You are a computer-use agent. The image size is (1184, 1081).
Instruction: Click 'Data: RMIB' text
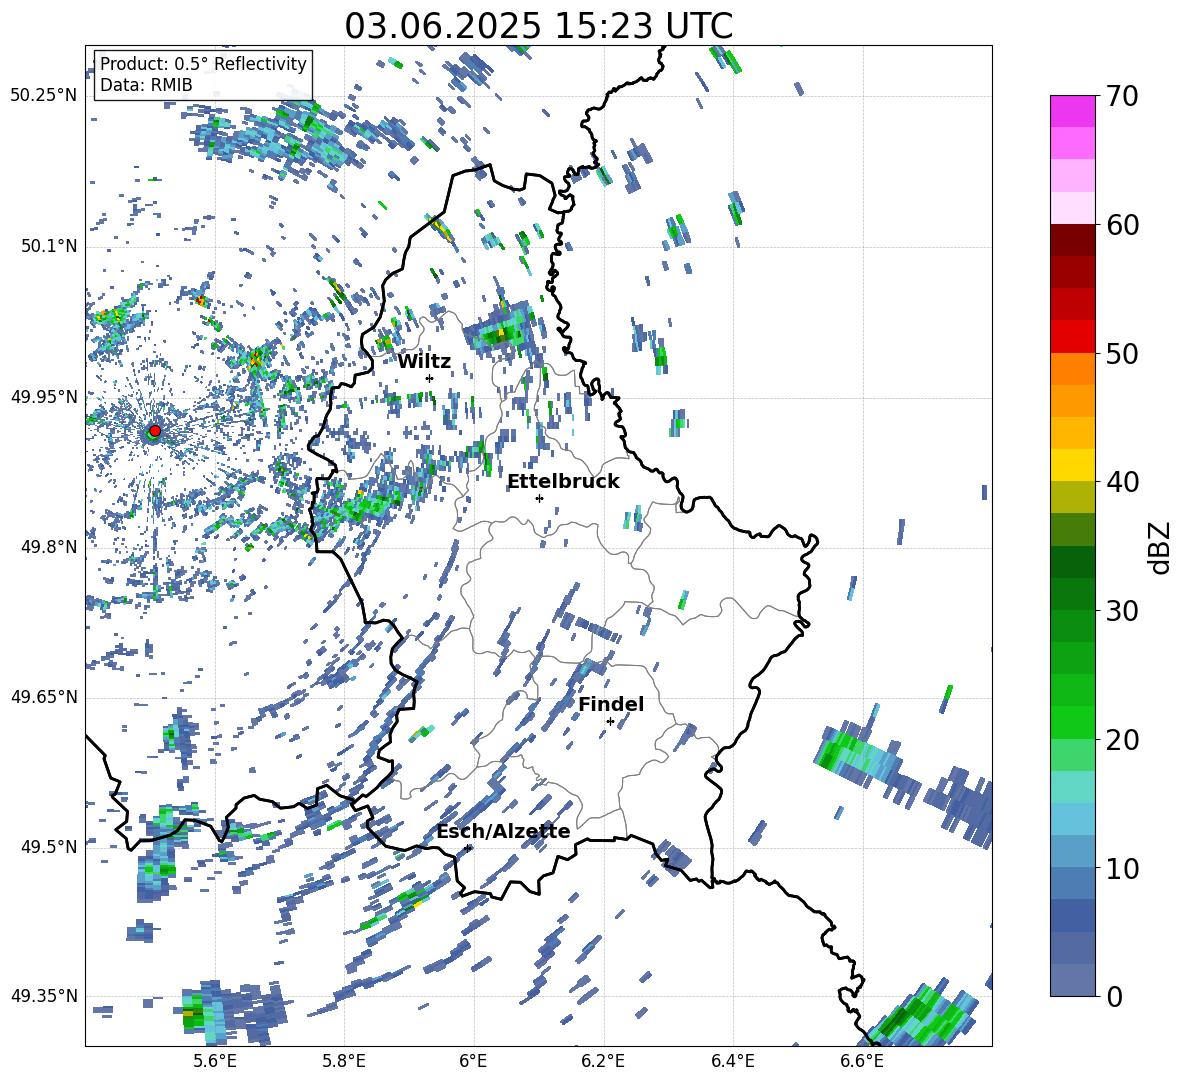tap(146, 85)
